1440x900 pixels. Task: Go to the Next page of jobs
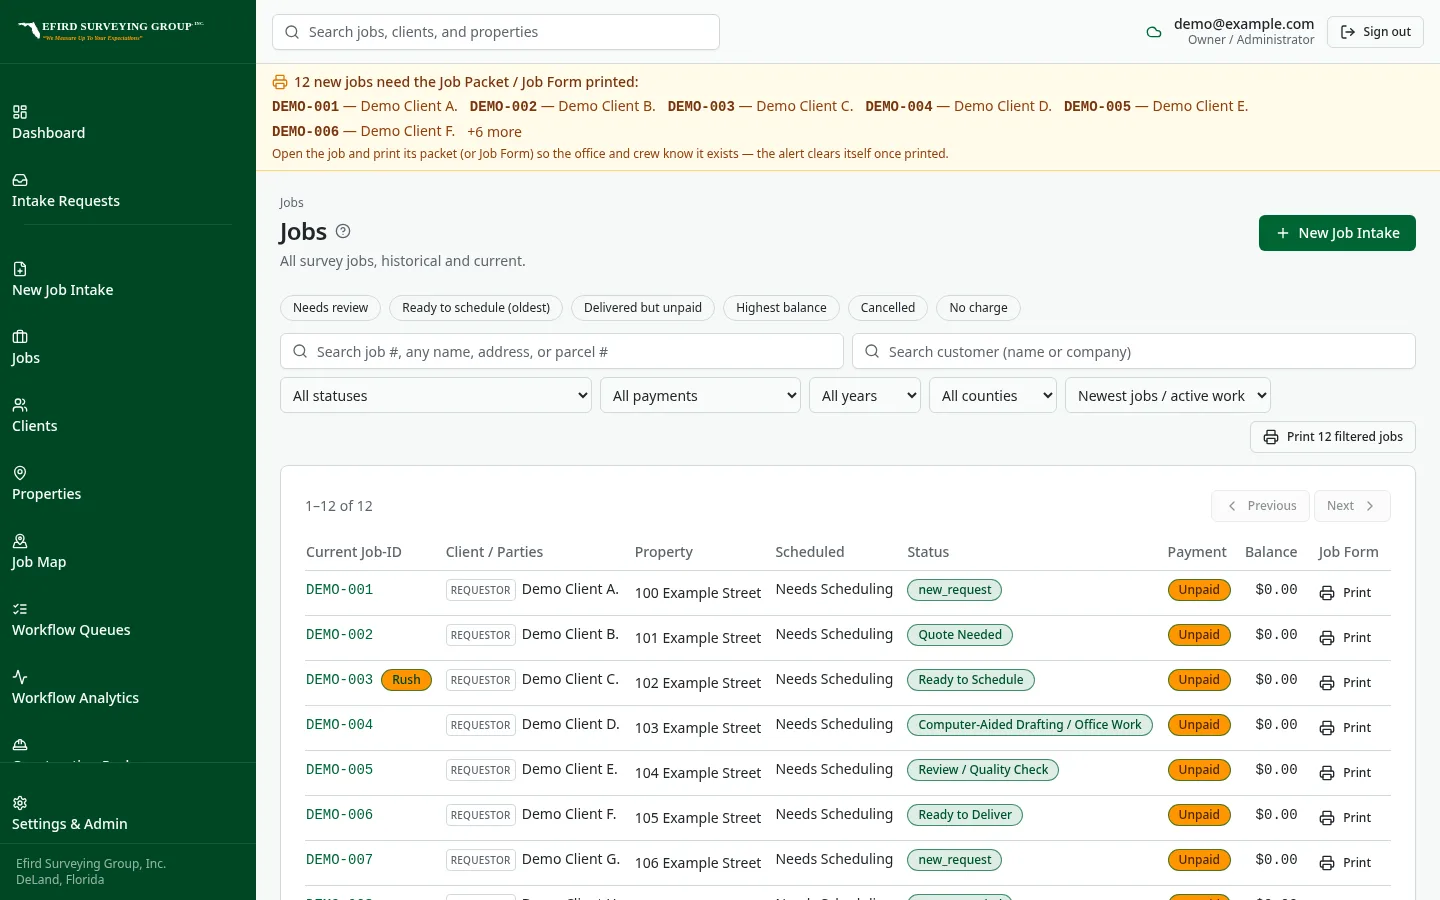(x=1352, y=506)
